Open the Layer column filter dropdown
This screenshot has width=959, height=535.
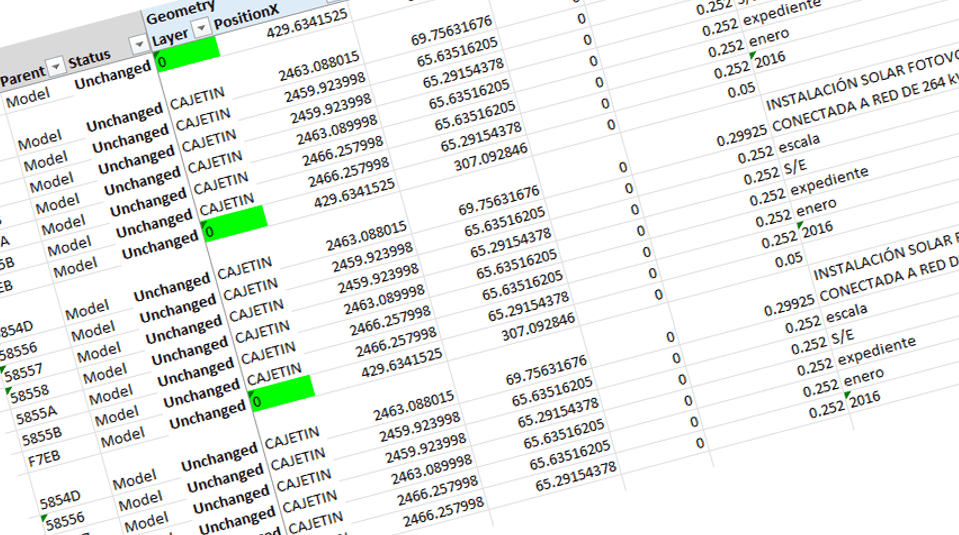[x=201, y=28]
